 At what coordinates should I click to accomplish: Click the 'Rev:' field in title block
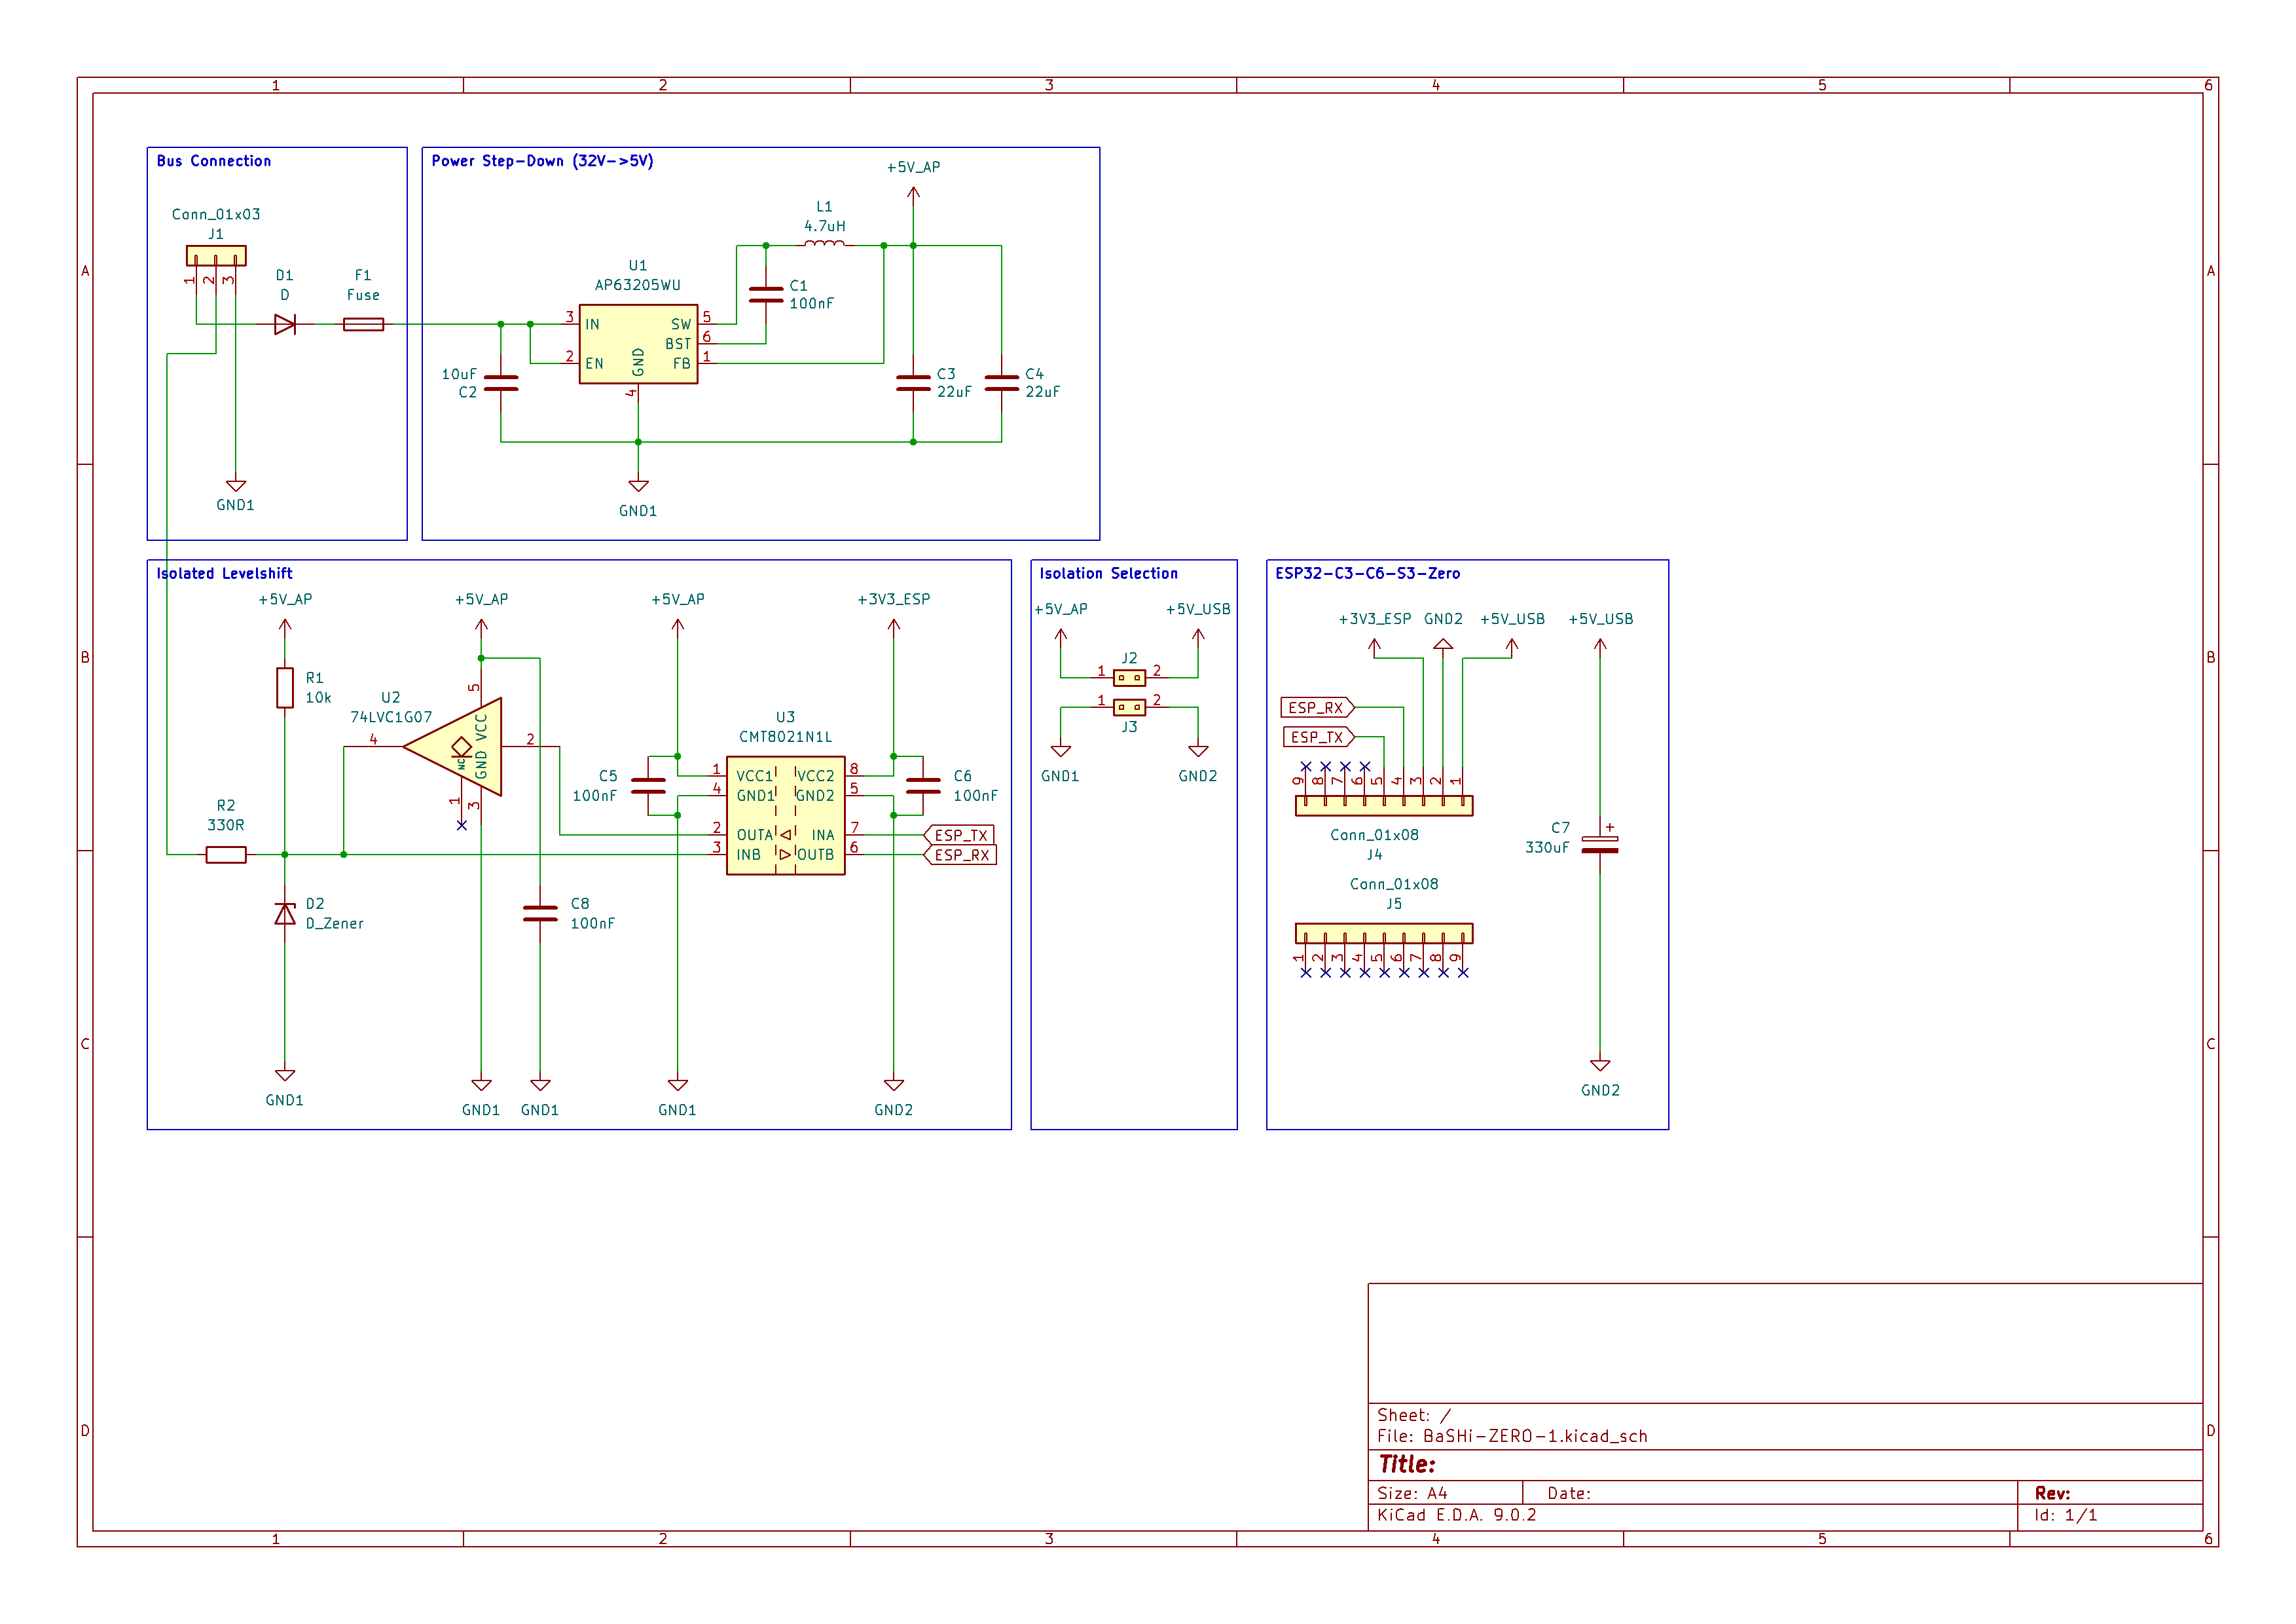[x=2052, y=1493]
